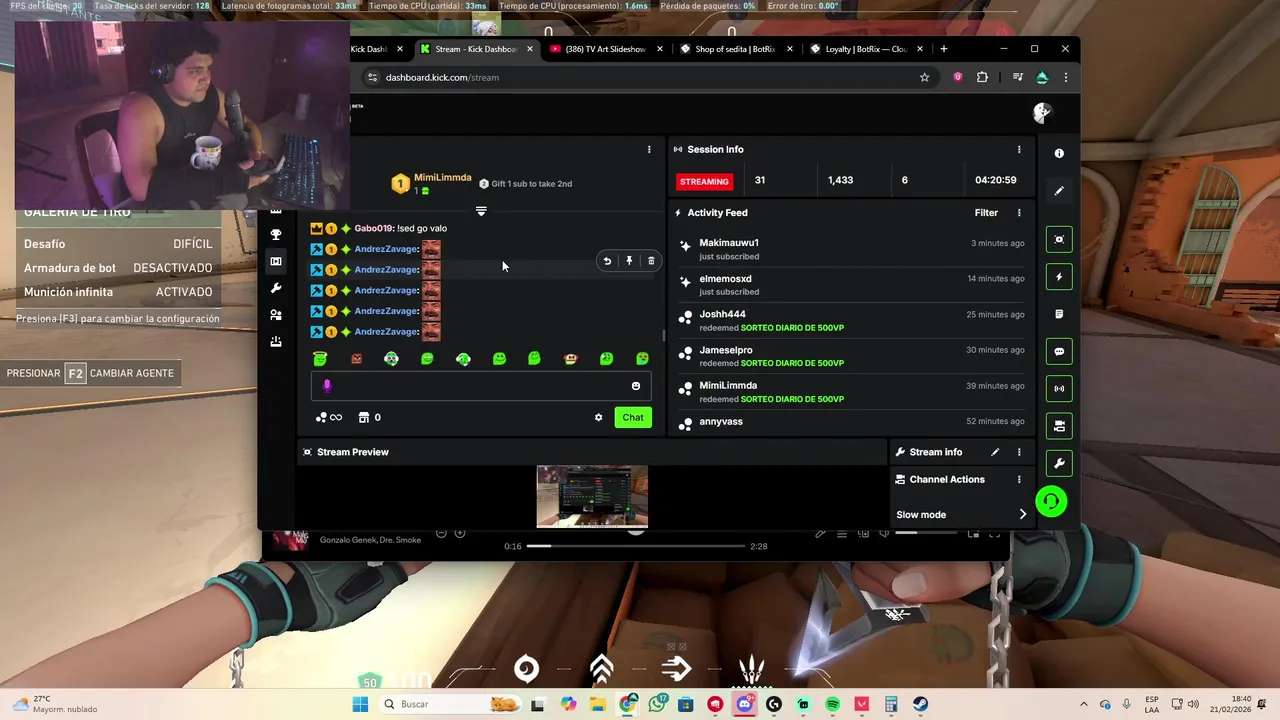Viewport: 1280px width, 720px height.
Task: Open the emoji picker in chat input
Action: coord(636,386)
